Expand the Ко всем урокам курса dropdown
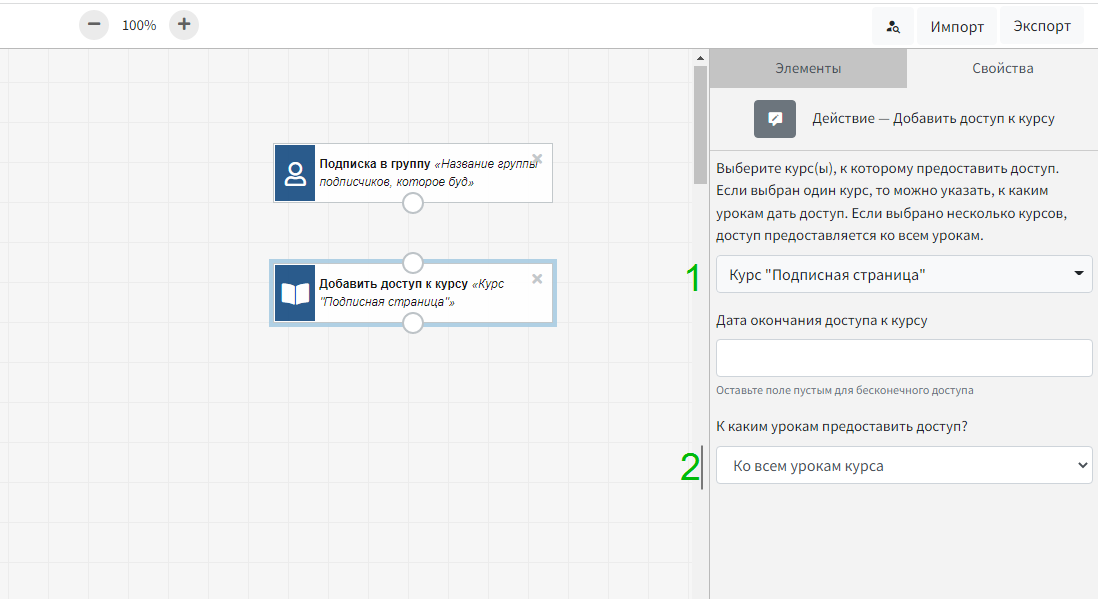 [x=904, y=465]
